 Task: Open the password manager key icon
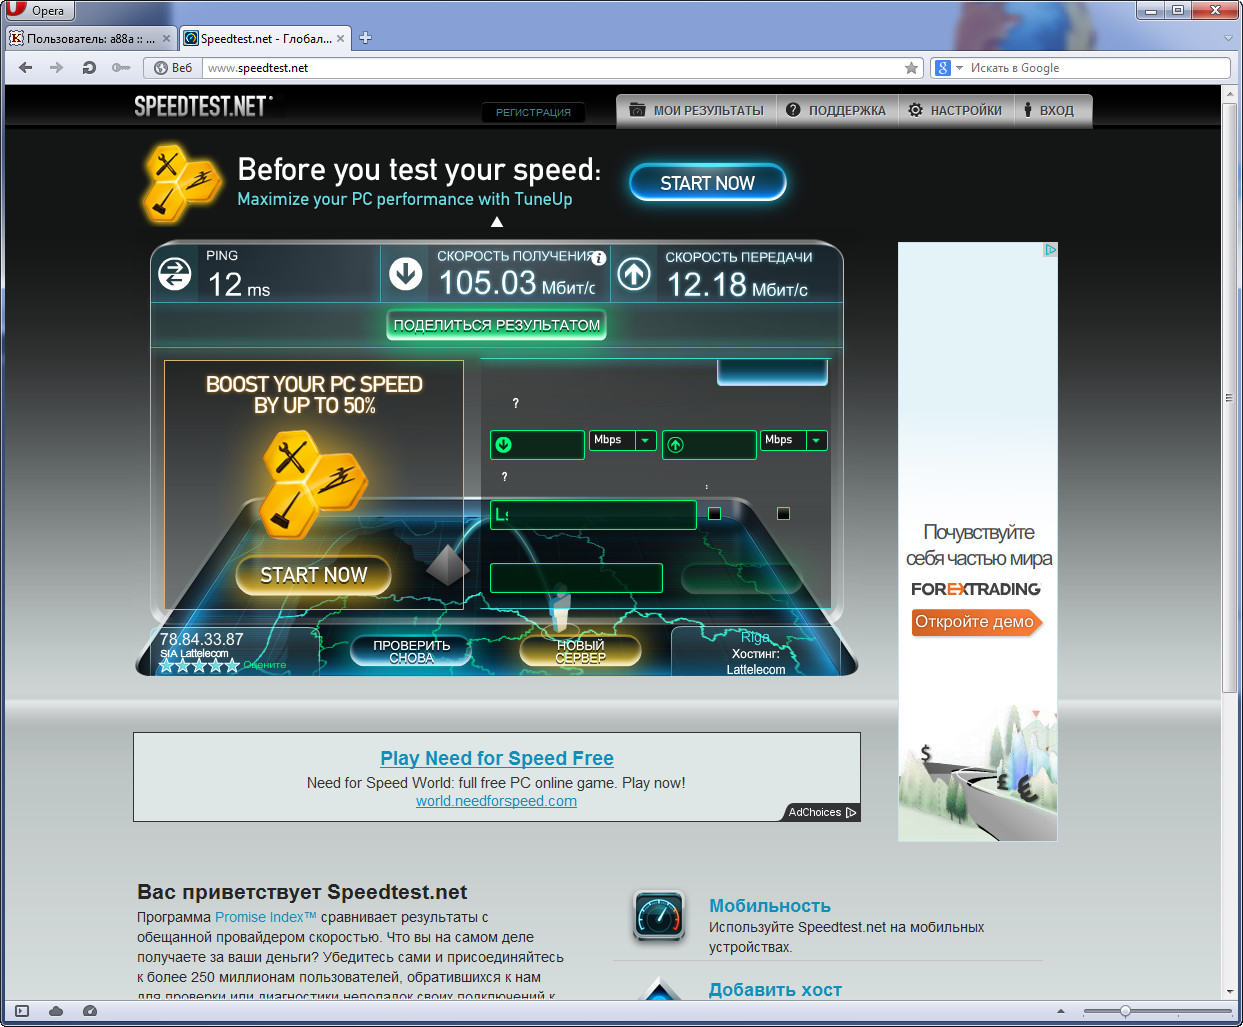coord(121,68)
